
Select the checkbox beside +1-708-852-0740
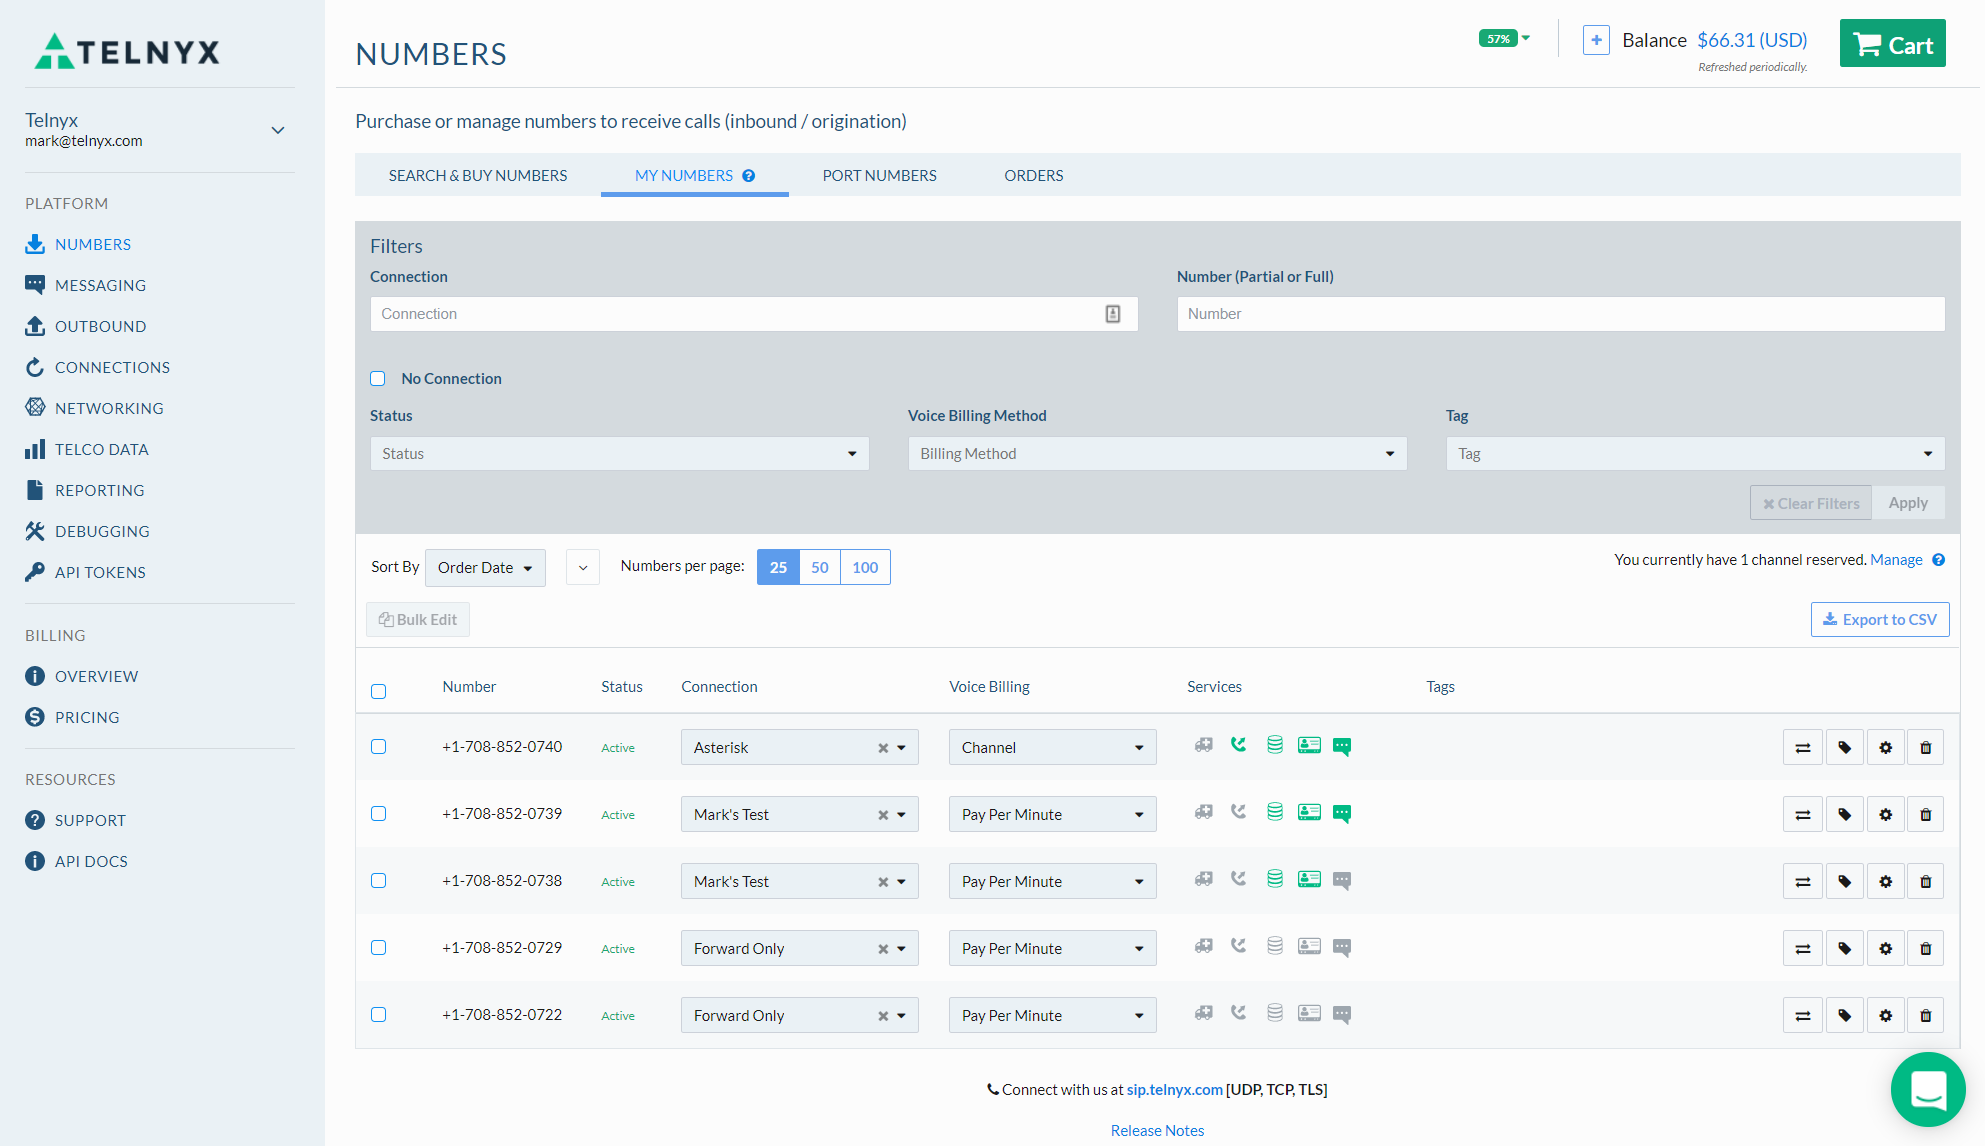click(378, 746)
